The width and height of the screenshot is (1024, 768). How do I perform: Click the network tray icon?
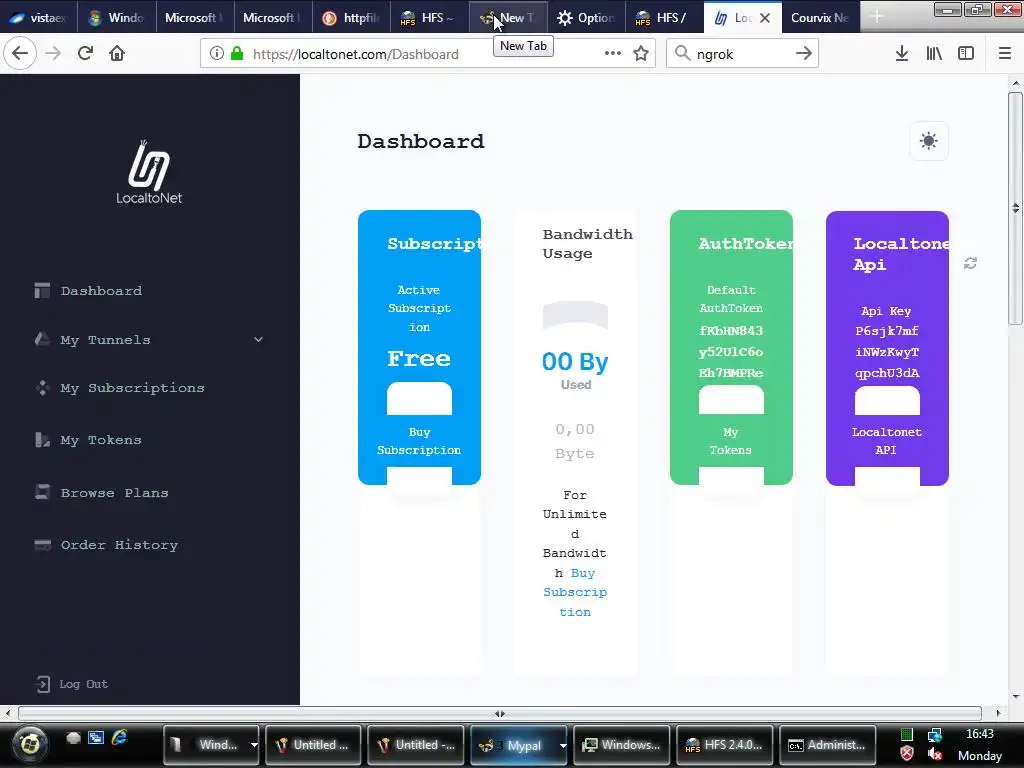[x=935, y=735]
